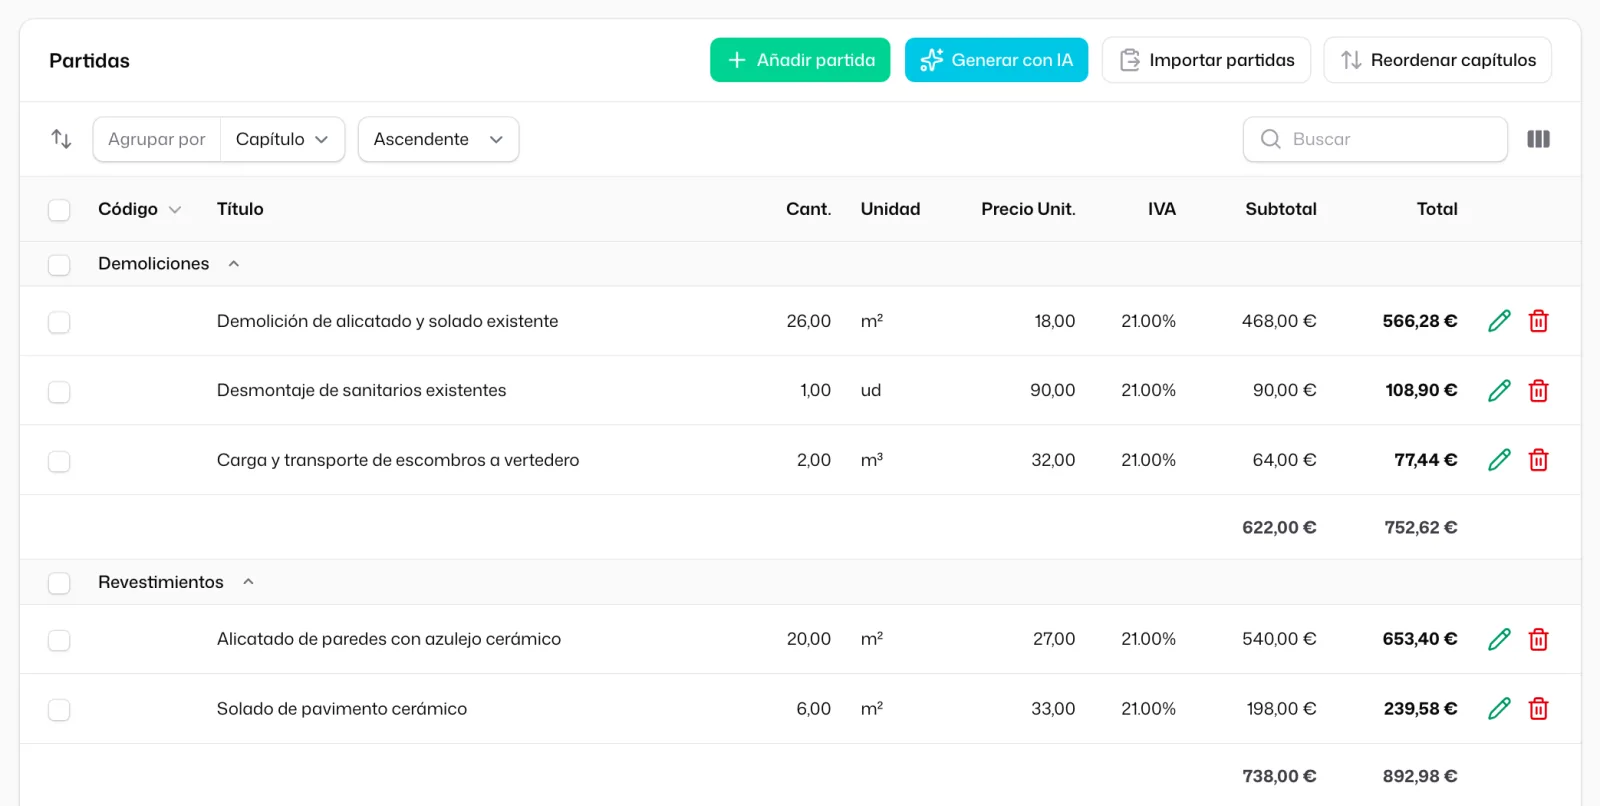Click the Título column header
The height and width of the screenshot is (806, 1600).
240,209
